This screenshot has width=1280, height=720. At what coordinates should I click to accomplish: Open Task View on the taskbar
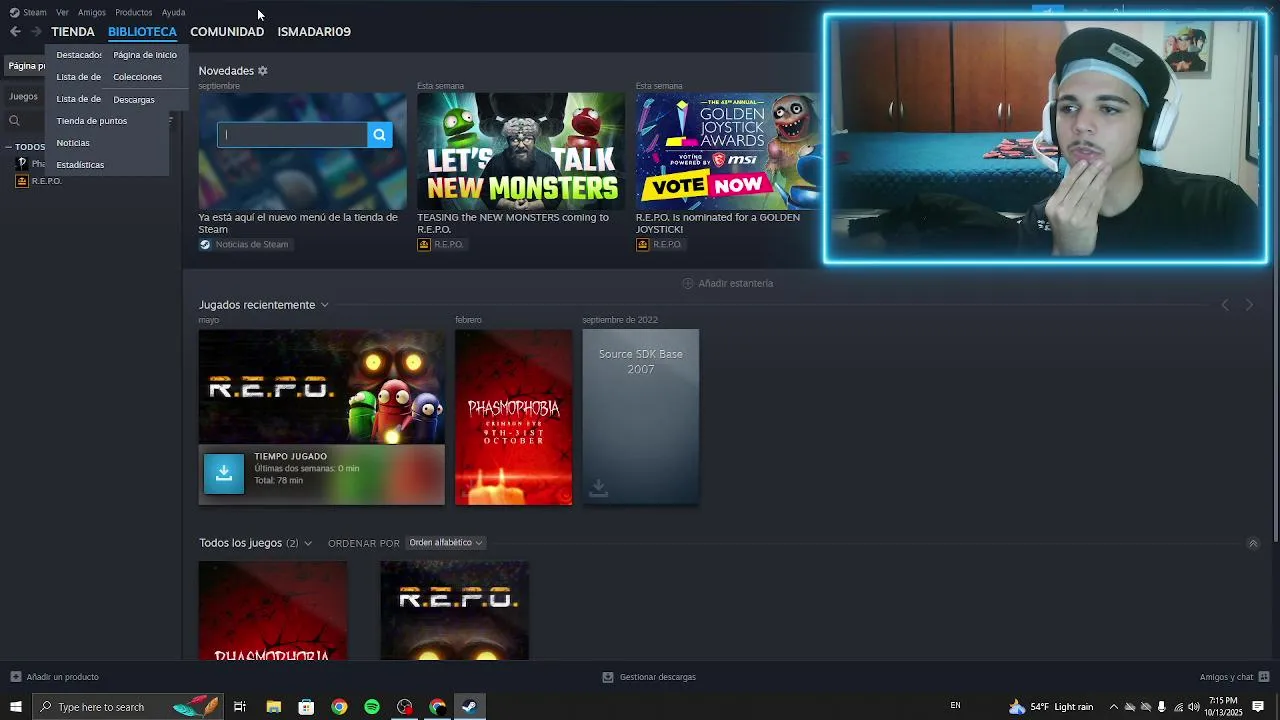240,707
